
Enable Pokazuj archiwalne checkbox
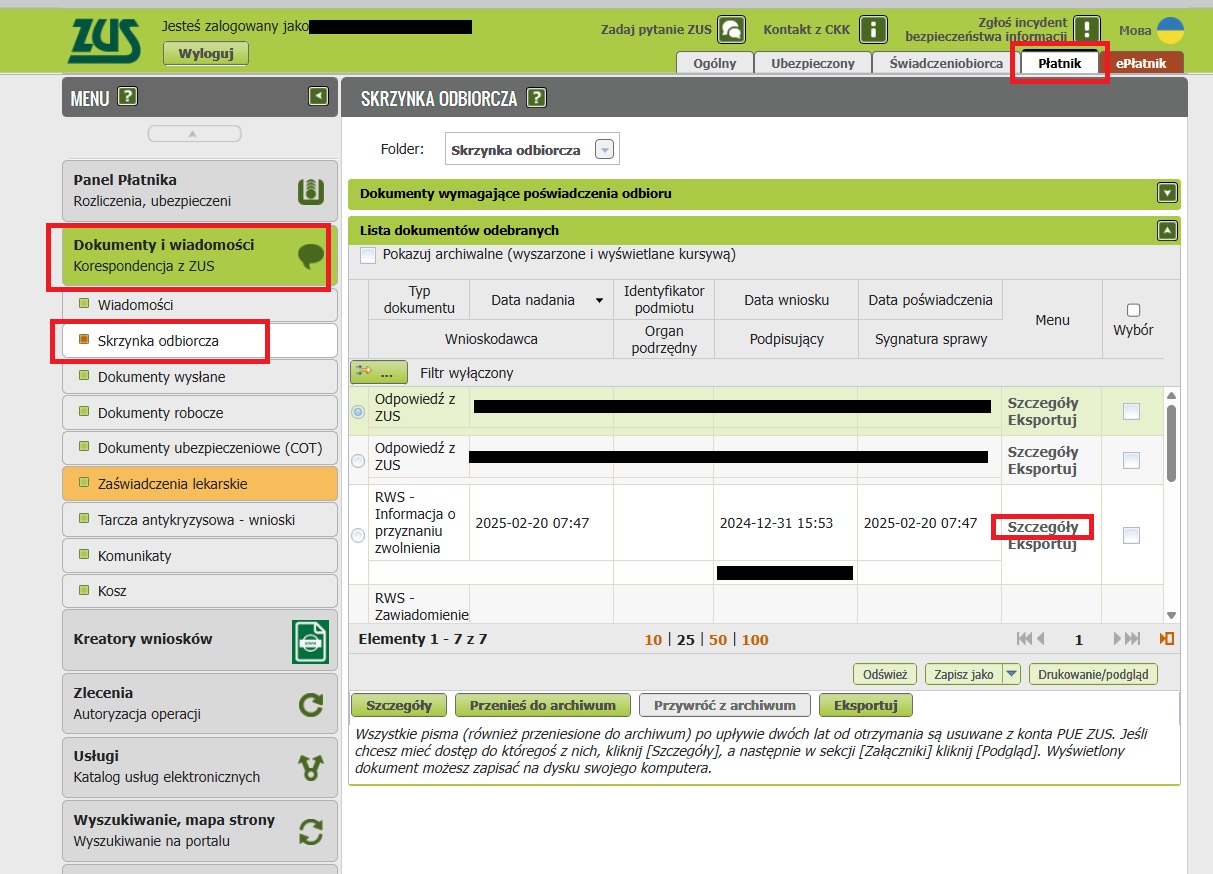click(368, 255)
